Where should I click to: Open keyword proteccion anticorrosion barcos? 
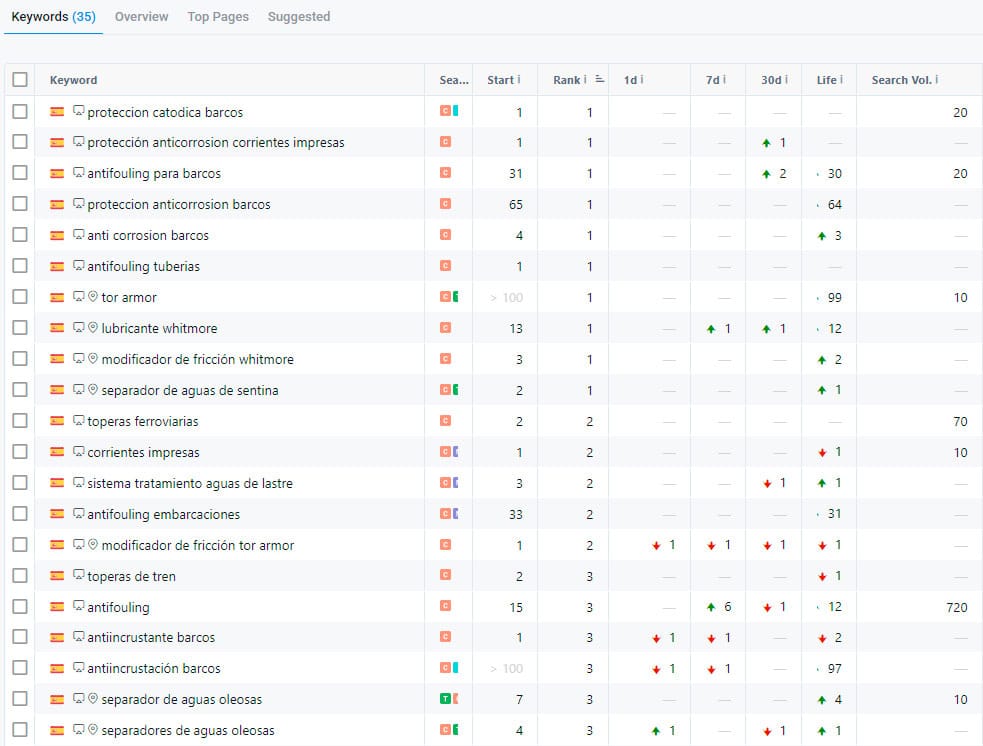coord(179,204)
